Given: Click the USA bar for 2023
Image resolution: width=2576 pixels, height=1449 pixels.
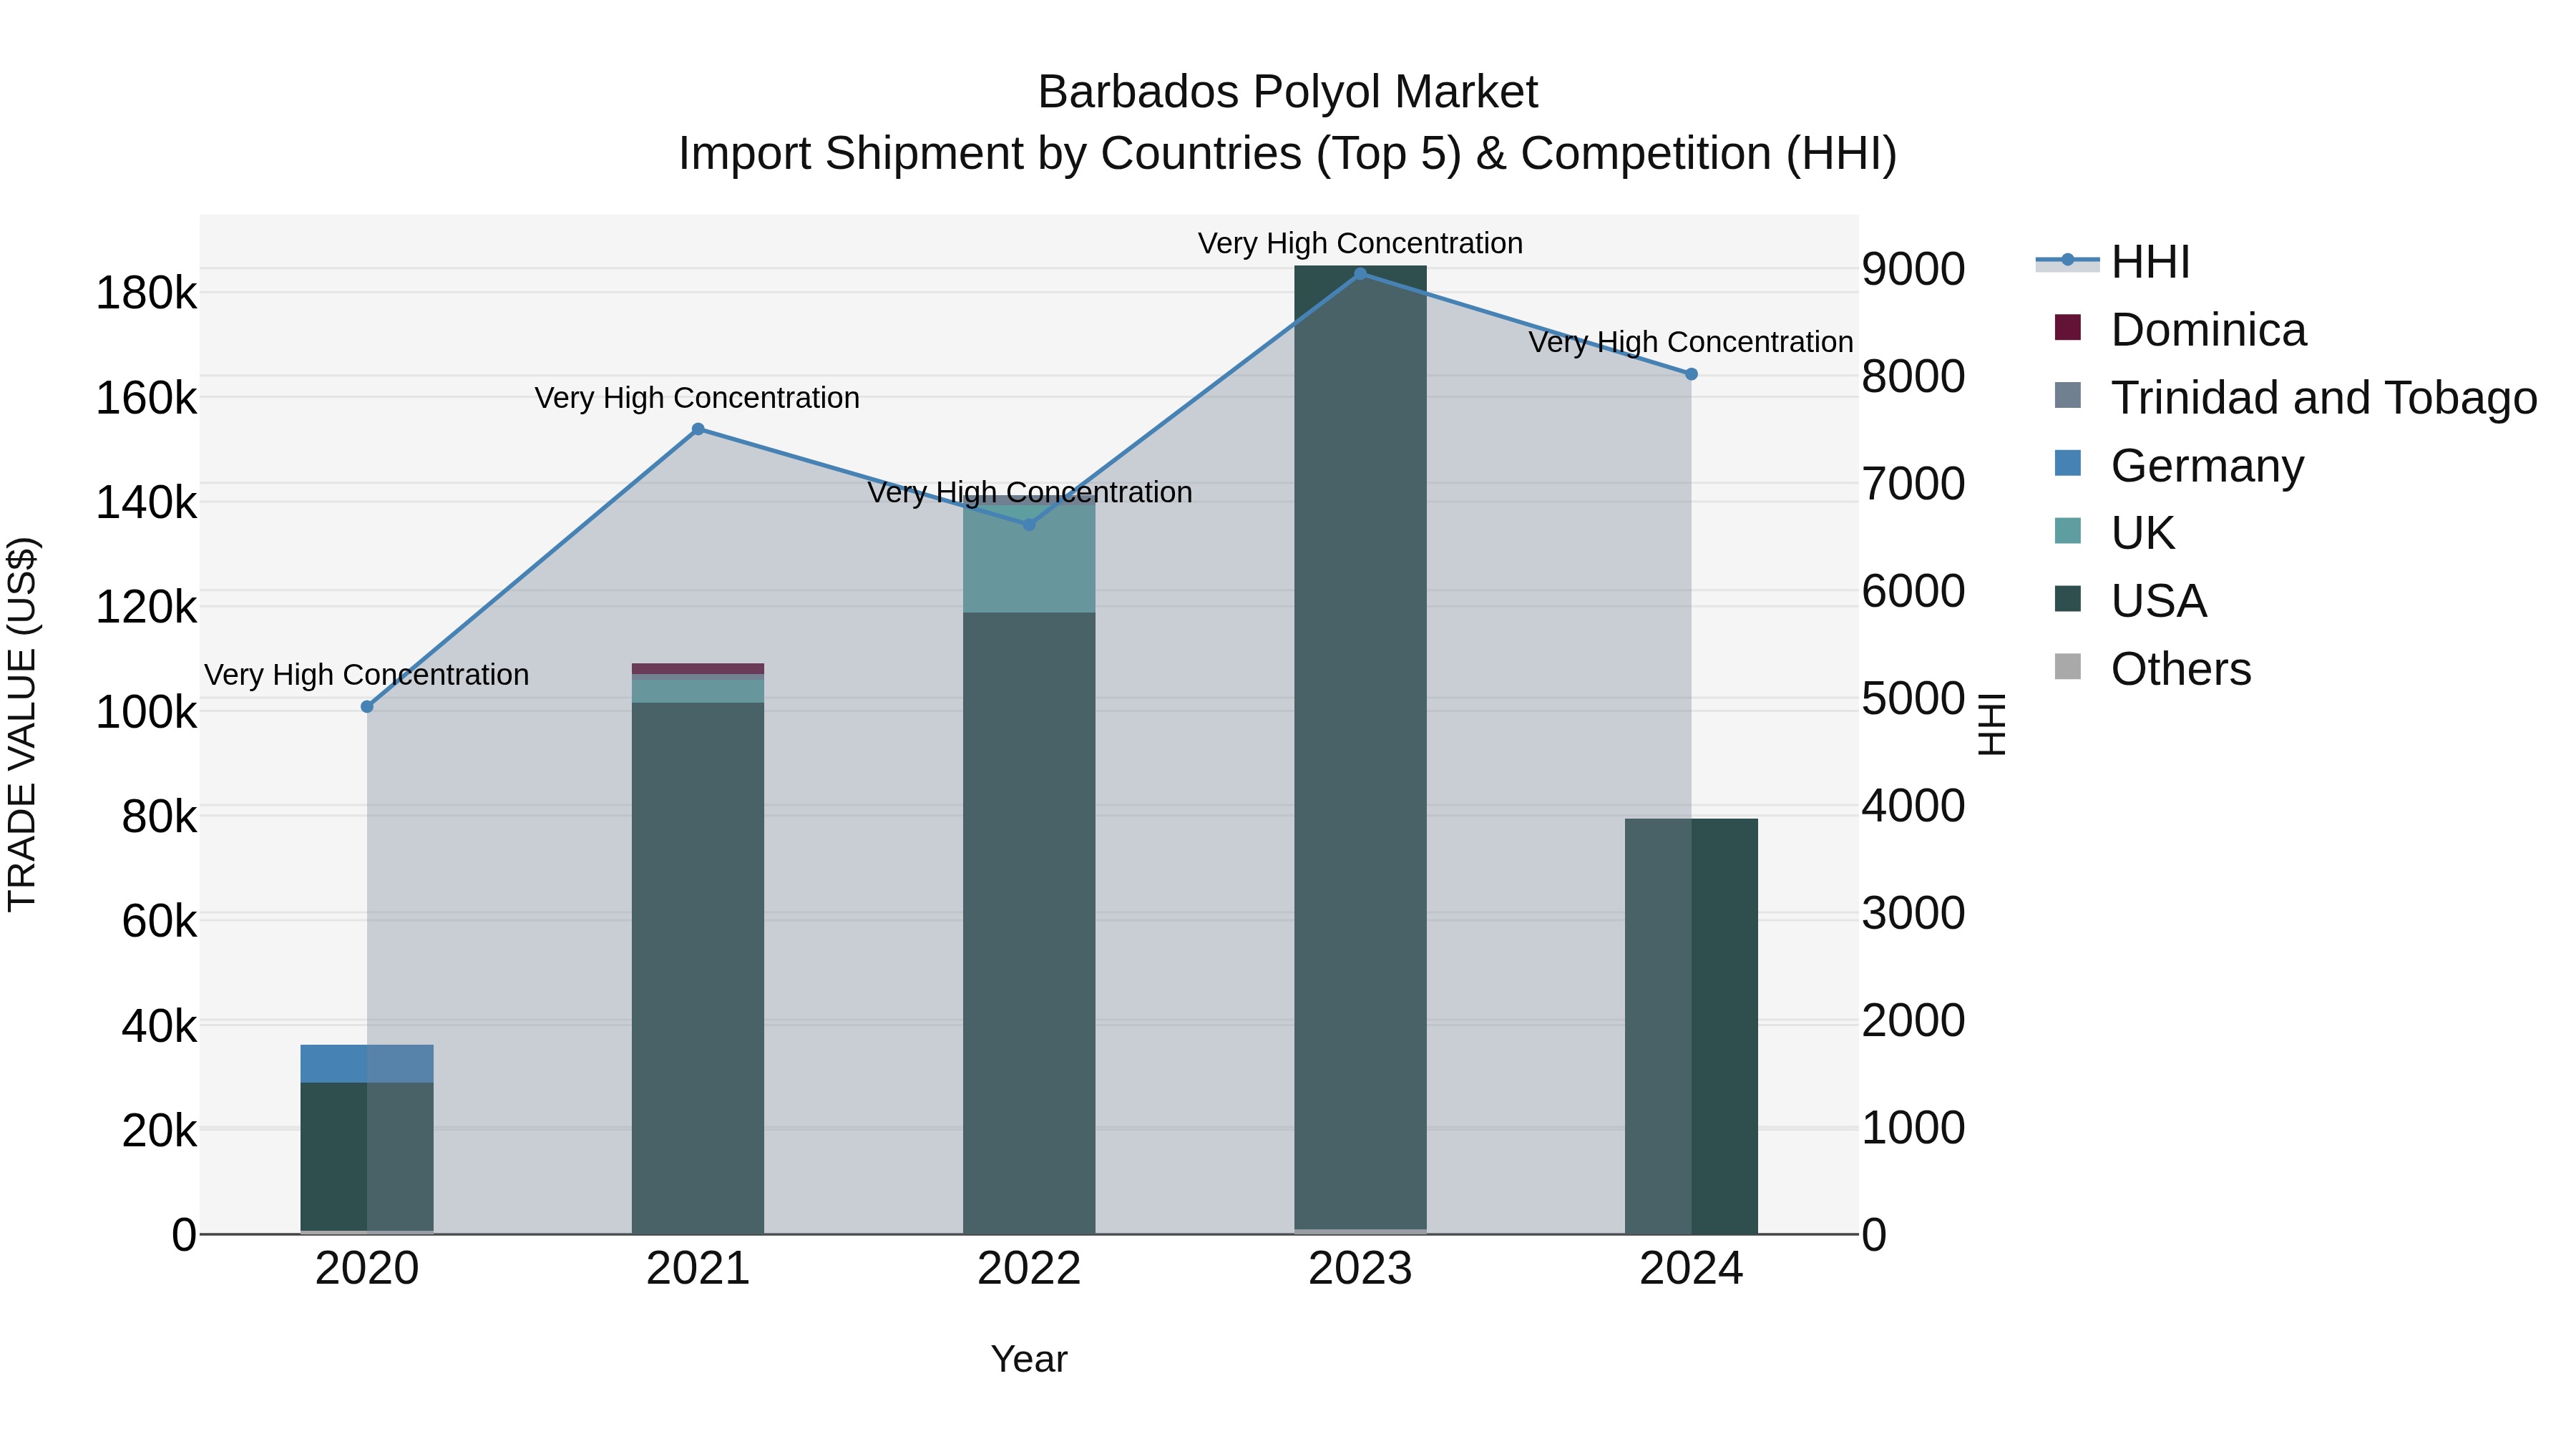Looking at the screenshot, I should point(1360,748).
